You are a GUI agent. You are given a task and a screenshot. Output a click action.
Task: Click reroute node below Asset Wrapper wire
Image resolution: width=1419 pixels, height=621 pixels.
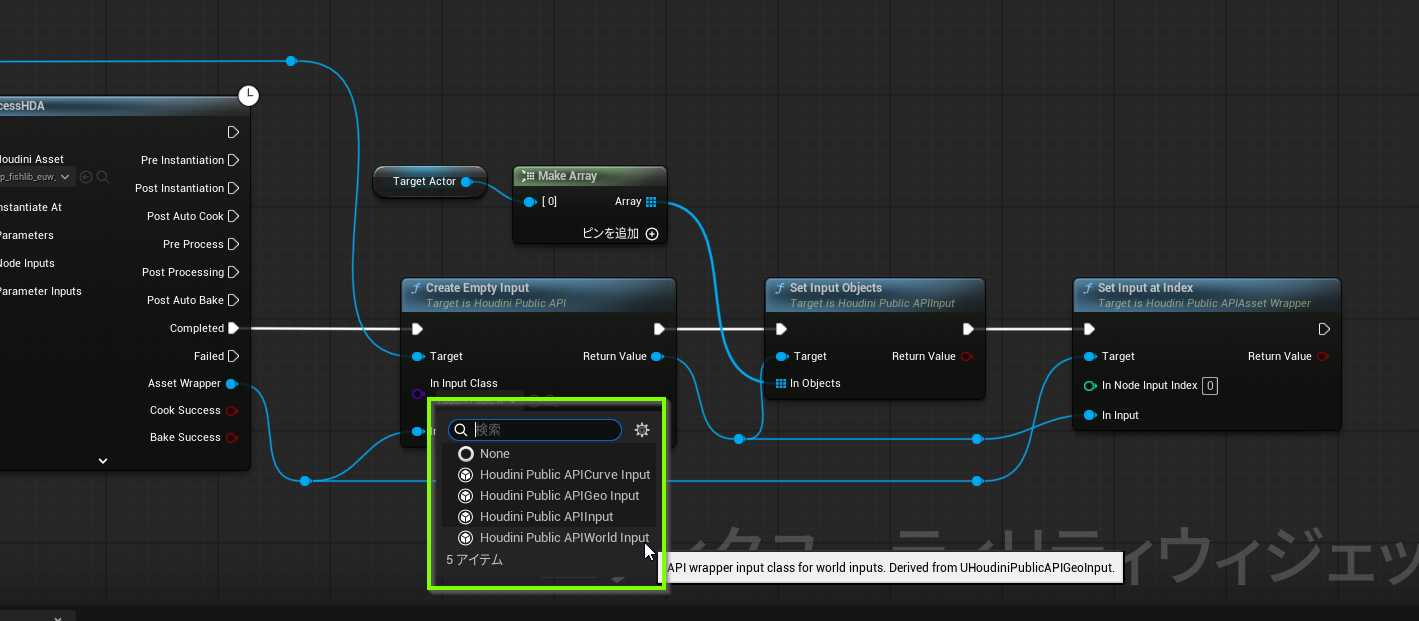[x=305, y=481]
